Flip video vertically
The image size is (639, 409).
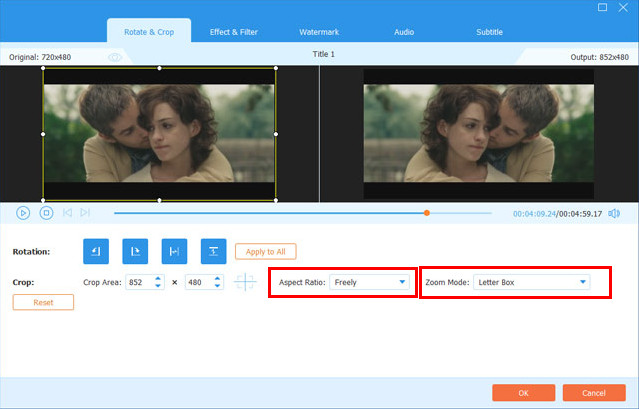[x=213, y=251]
